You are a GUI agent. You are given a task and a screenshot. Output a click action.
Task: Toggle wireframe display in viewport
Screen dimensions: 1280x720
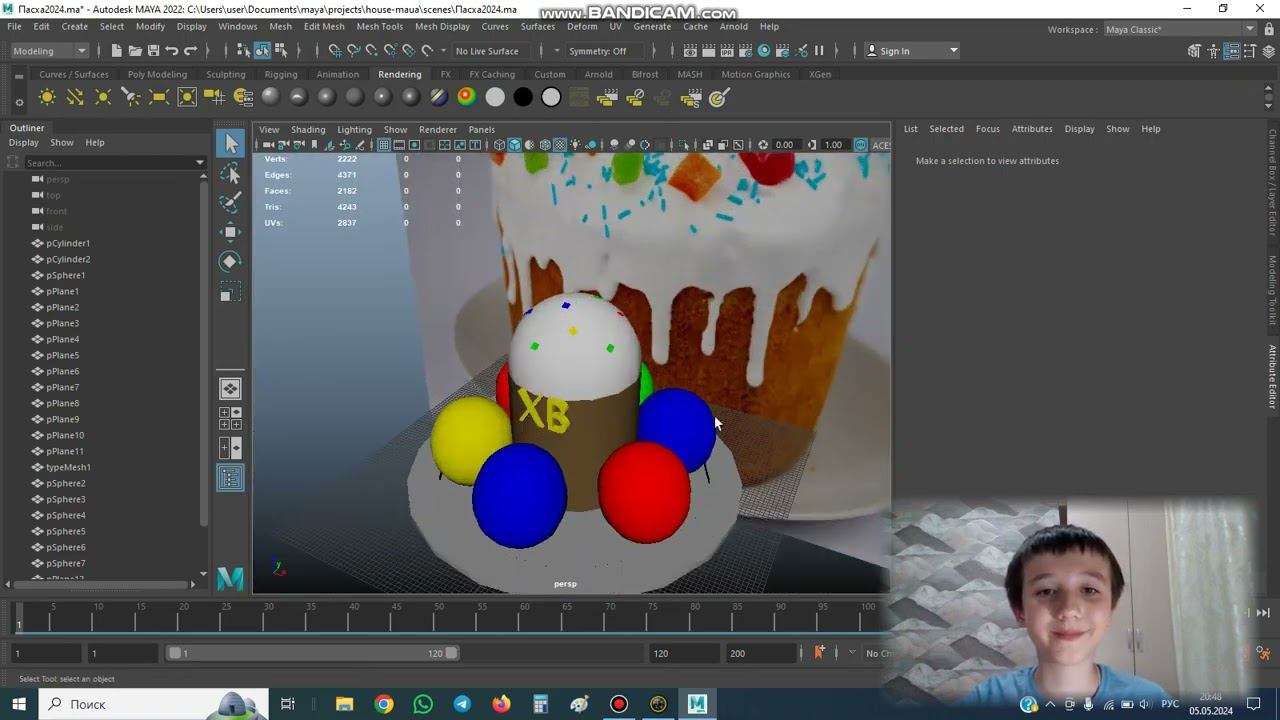click(x=499, y=145)
